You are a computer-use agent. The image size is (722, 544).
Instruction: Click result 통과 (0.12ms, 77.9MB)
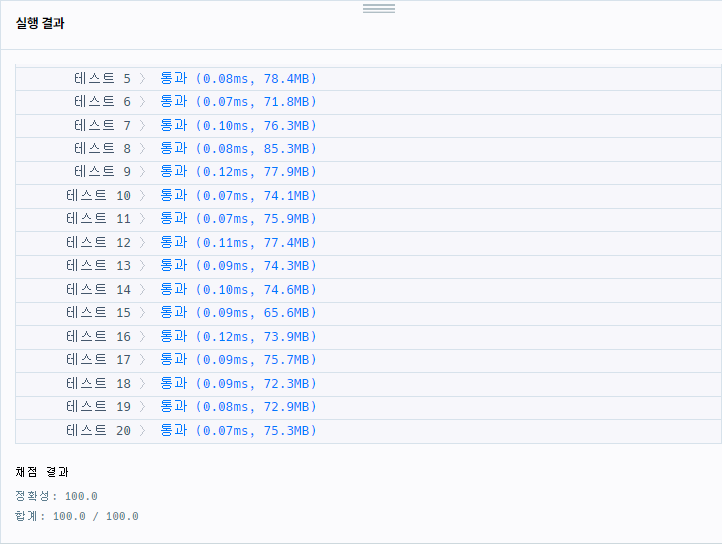pyautogui.click(x=239, y=172)
